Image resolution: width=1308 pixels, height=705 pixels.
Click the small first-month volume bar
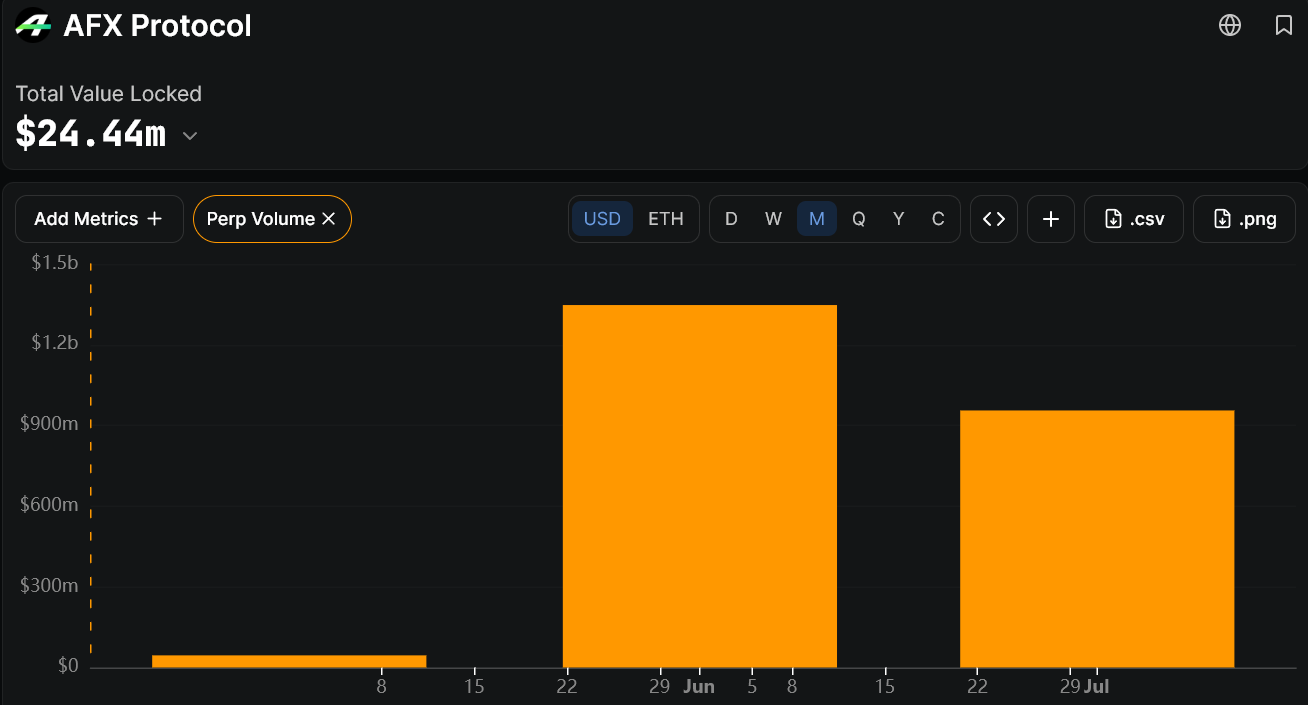[x=289, y=661]
